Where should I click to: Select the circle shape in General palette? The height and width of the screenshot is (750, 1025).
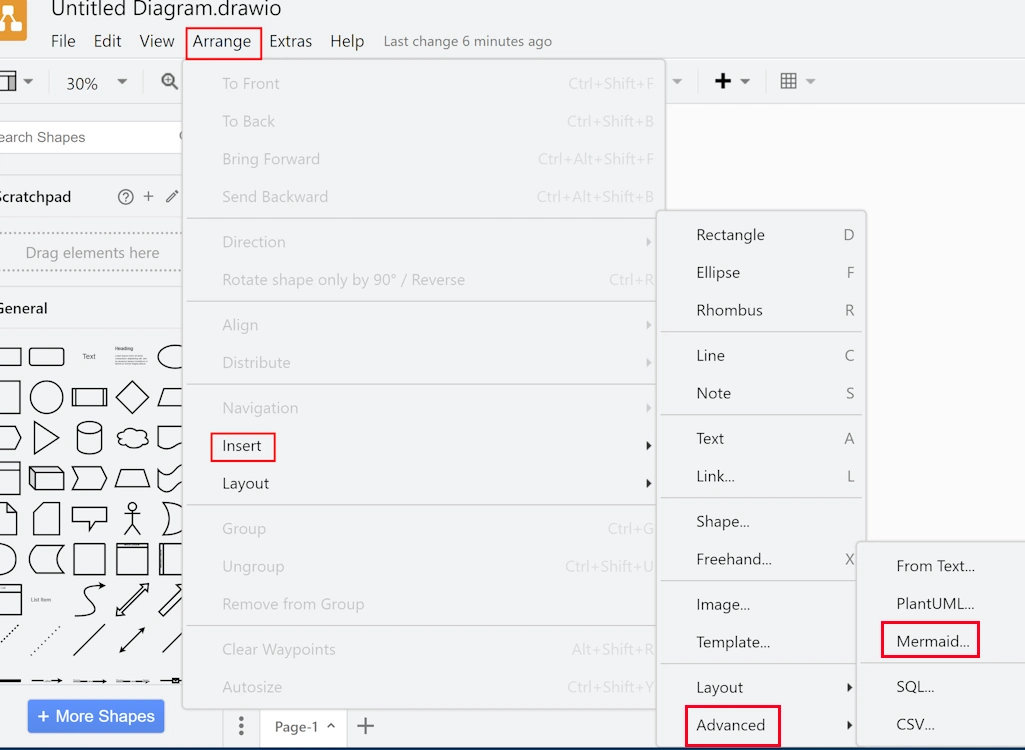point(46,397)
